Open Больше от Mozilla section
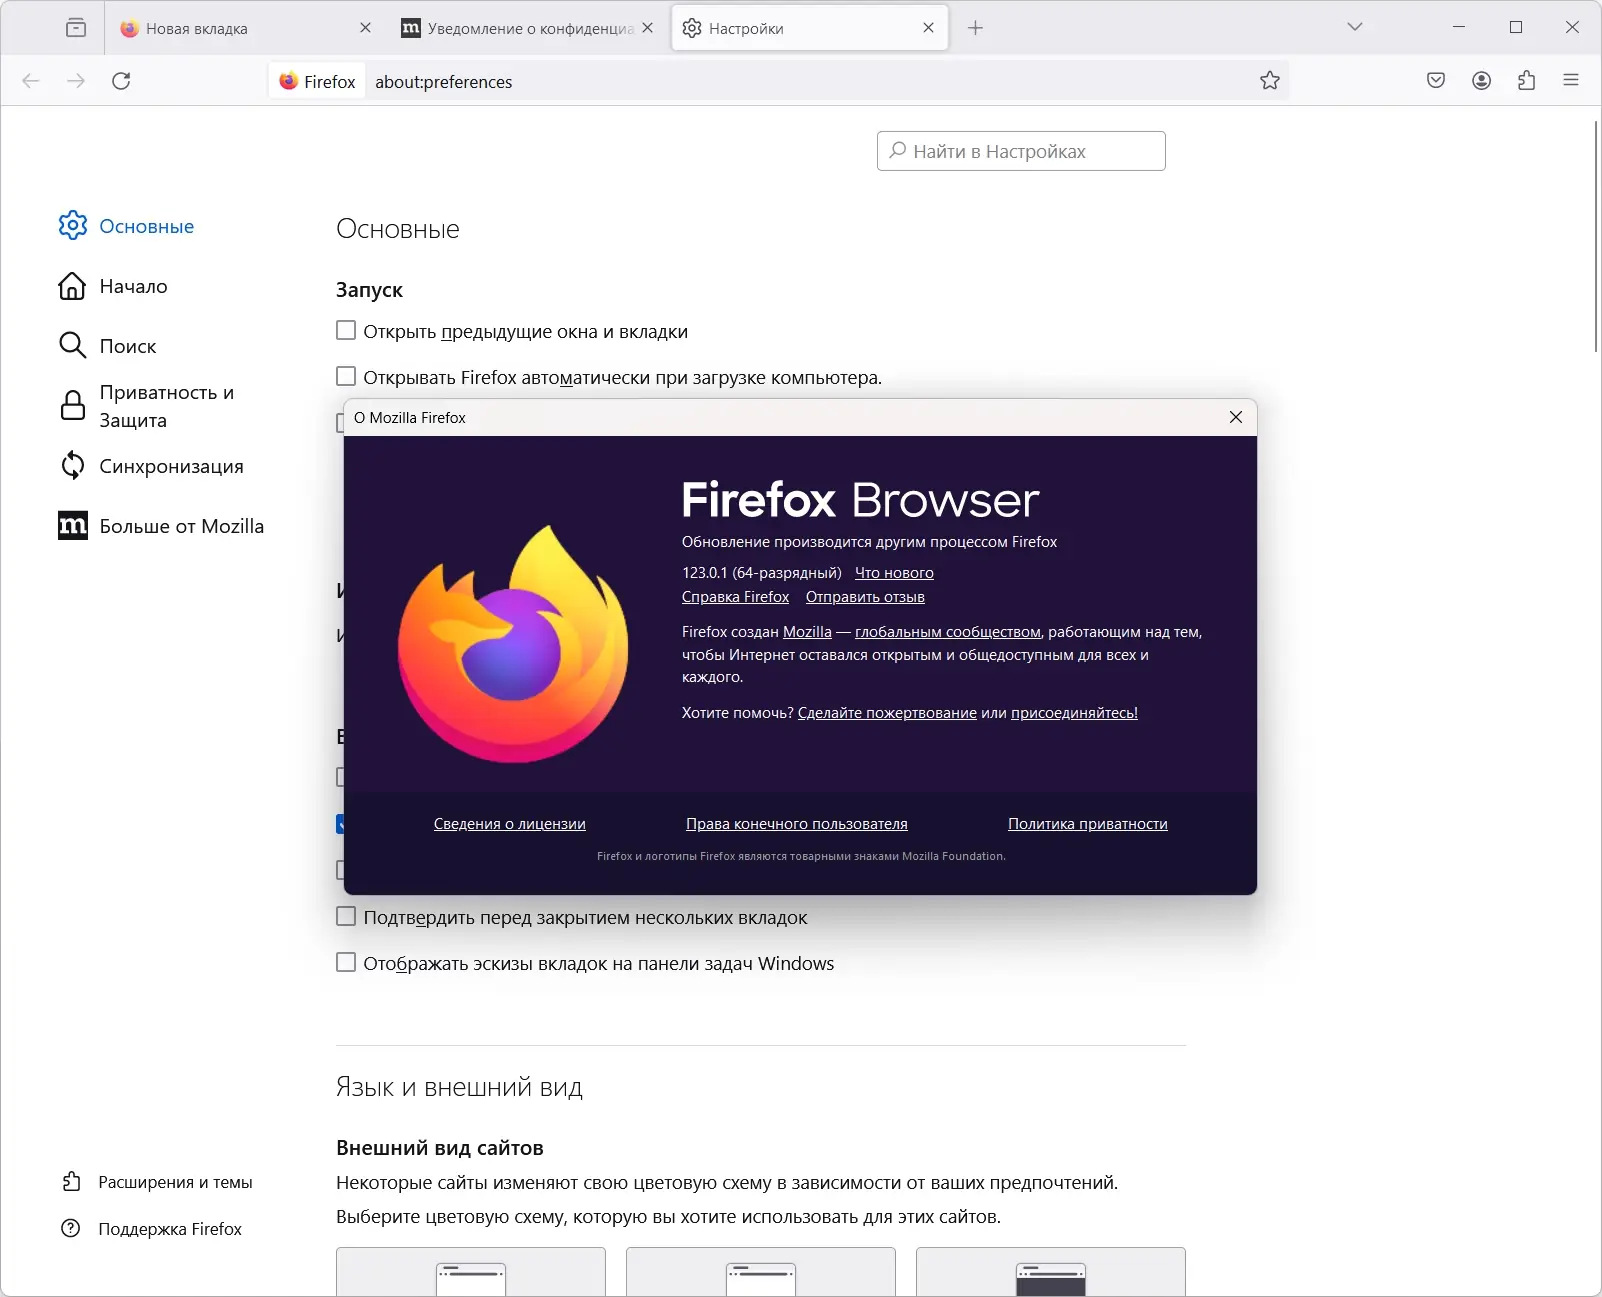Screen dimensions: 1602x1297 coord(181,525)
